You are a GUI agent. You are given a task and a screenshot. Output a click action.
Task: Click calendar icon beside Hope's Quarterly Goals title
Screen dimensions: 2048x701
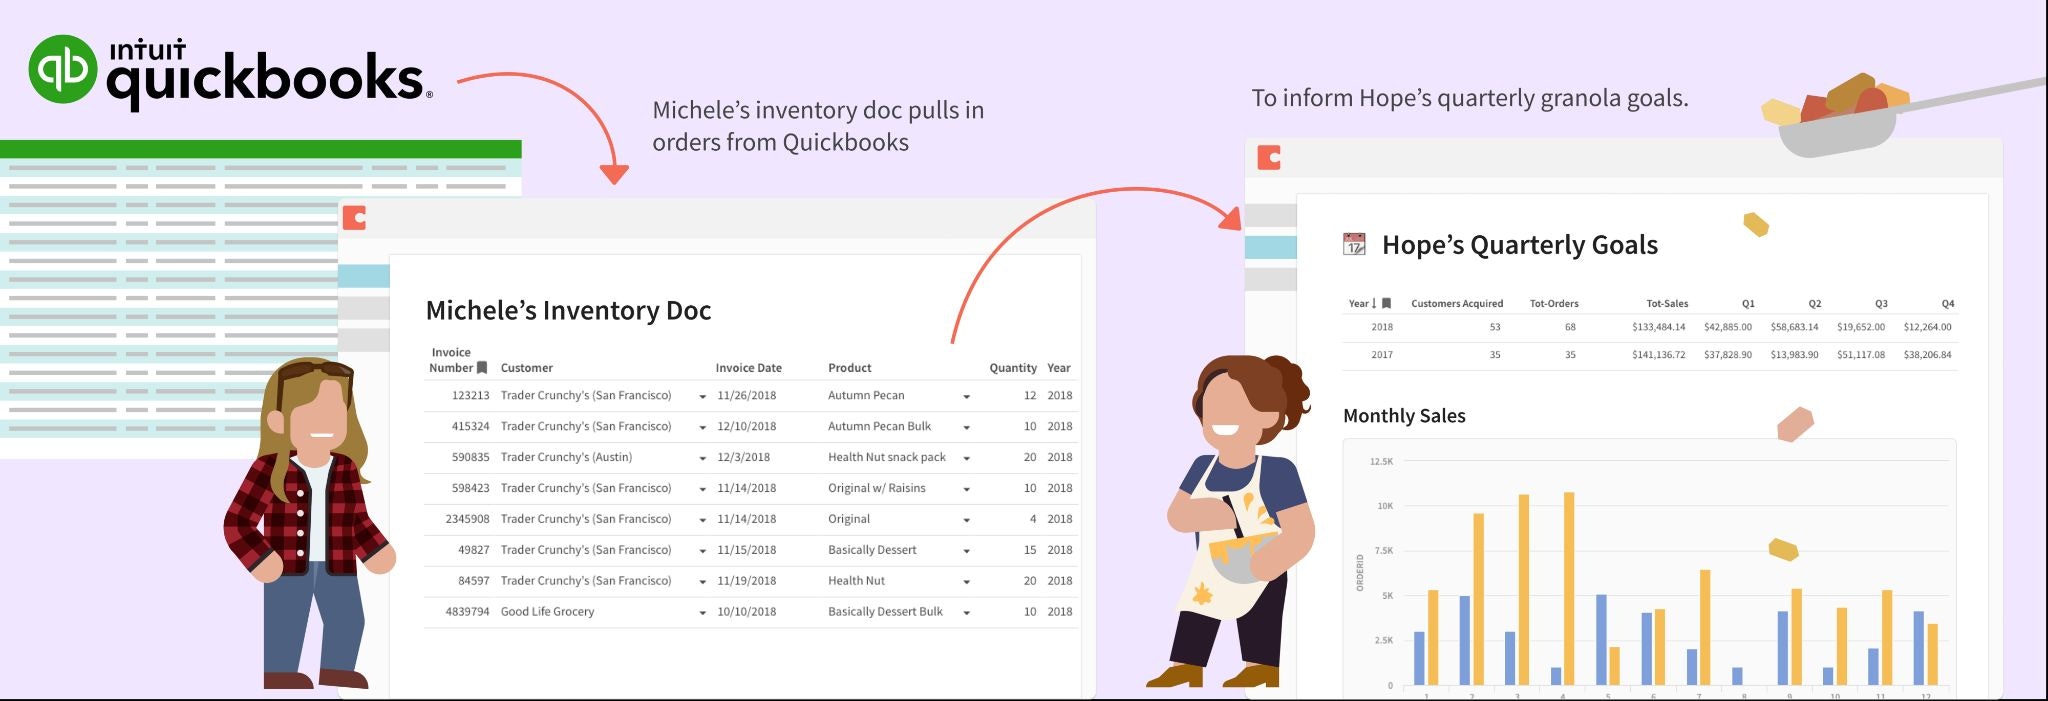click(1354, 244)
